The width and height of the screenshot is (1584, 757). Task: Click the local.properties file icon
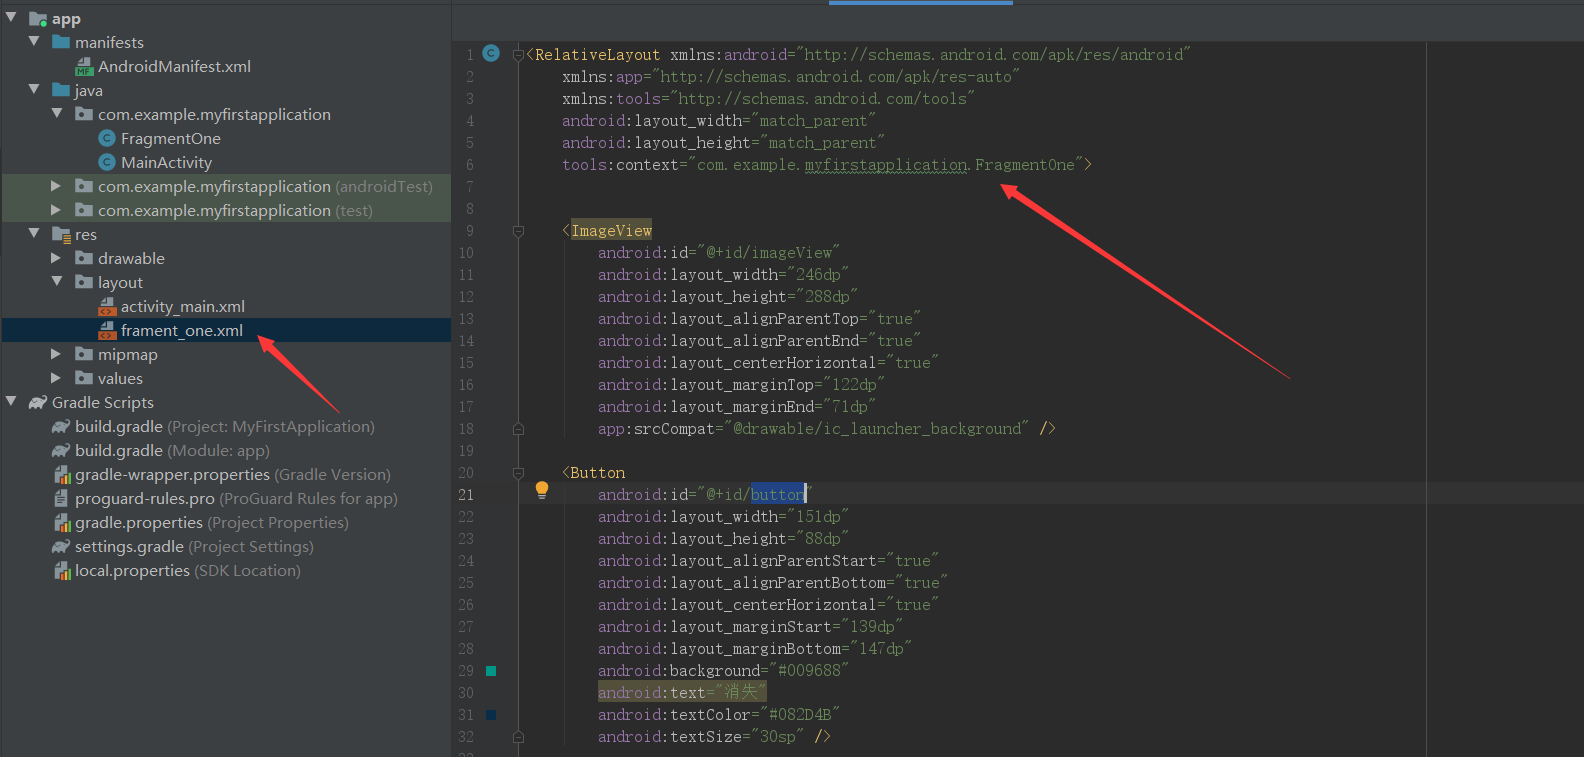[x=62, y=571]
